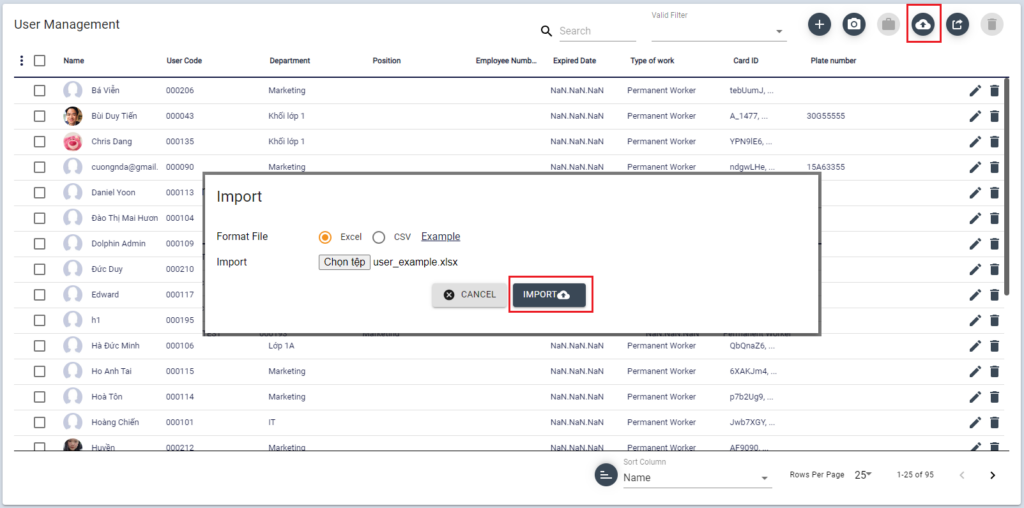
Task: Delete Bùi Duy Tiến row via trash icon
Action: pos(994,116)
